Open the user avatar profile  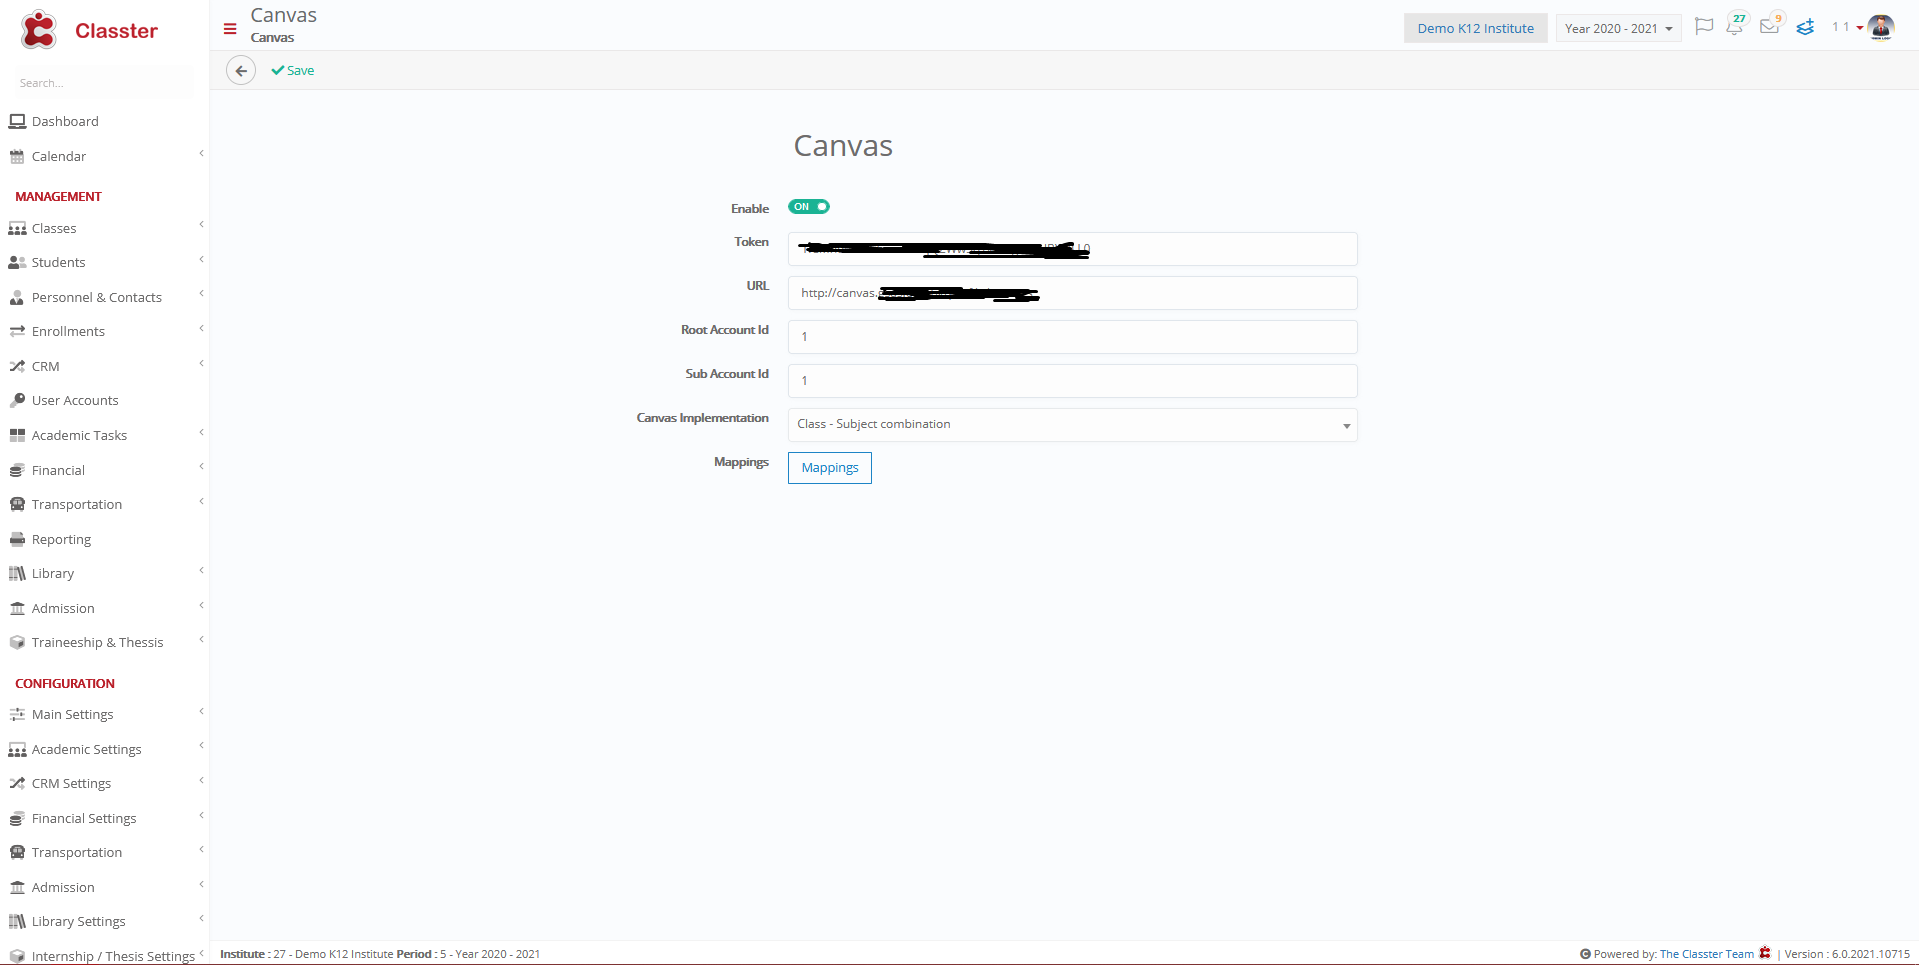click(1881, 27)
